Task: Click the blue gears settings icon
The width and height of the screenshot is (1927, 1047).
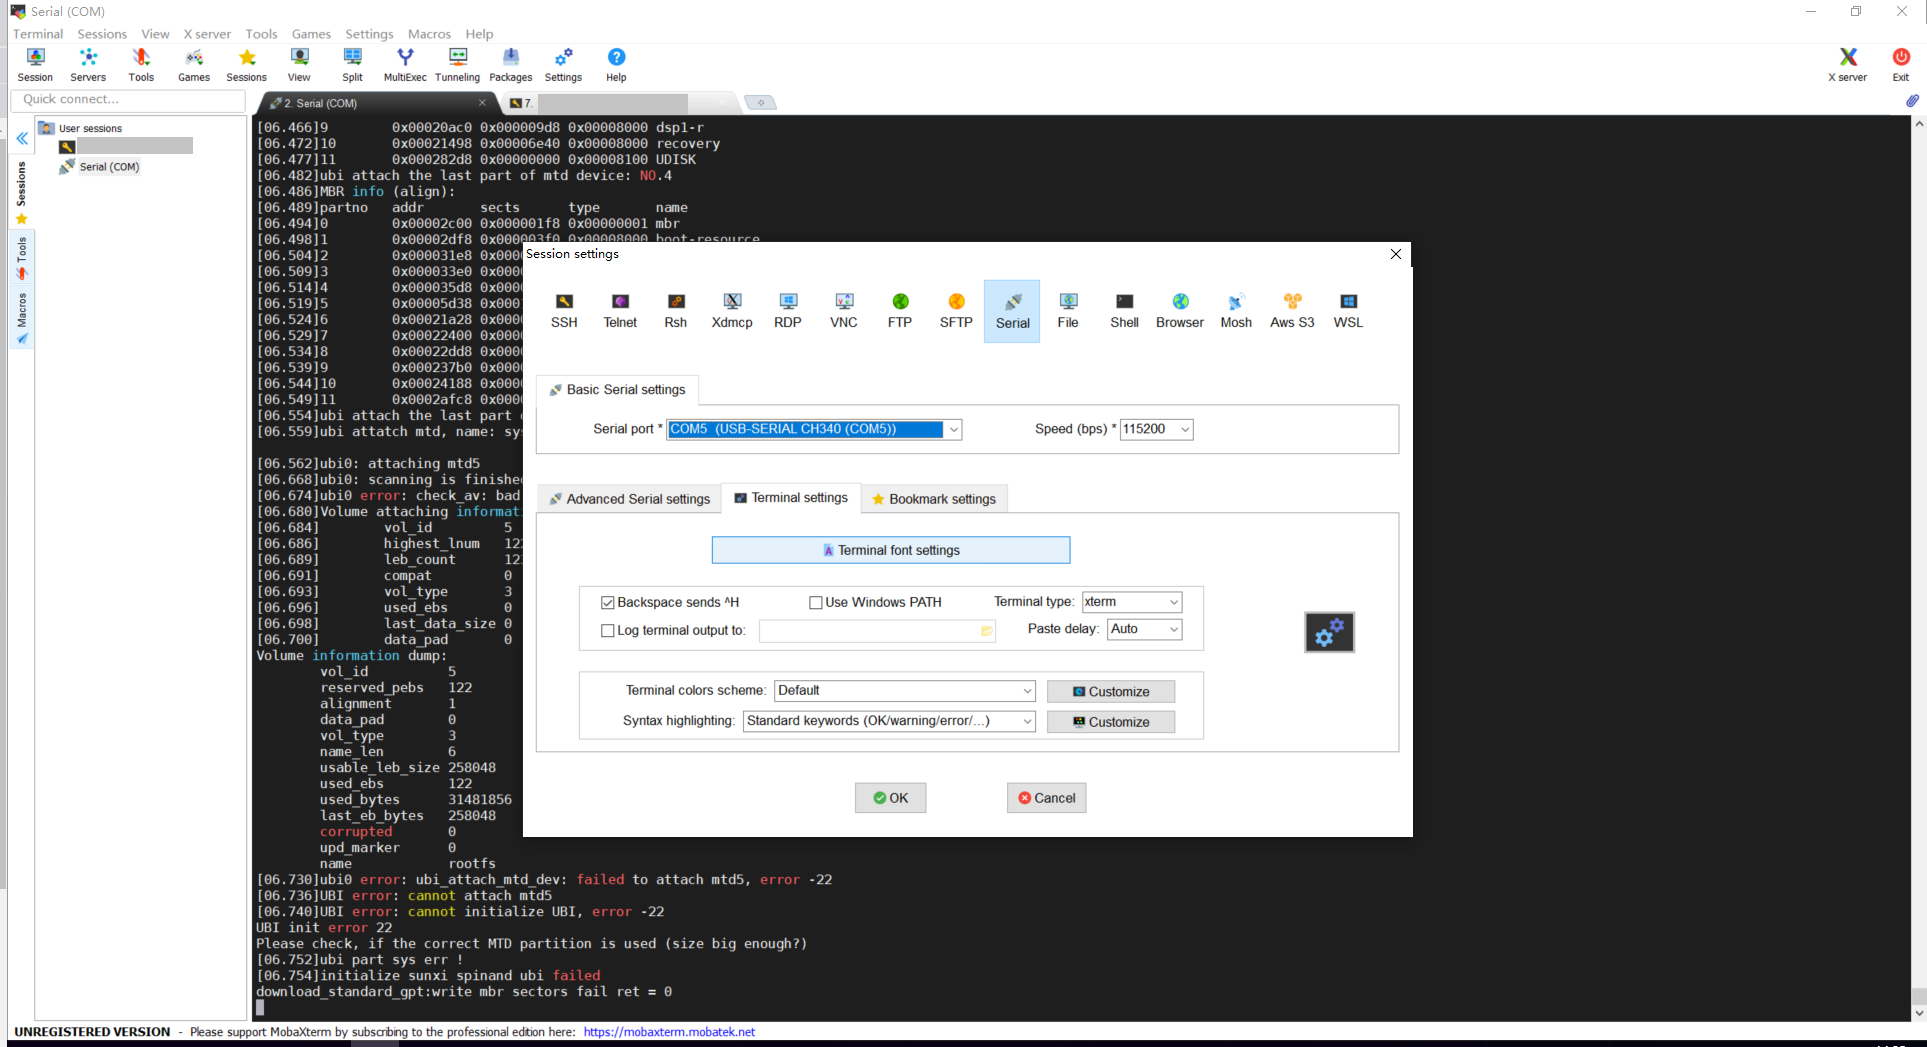Action: pyautogui.click(x=1329, y=632)
